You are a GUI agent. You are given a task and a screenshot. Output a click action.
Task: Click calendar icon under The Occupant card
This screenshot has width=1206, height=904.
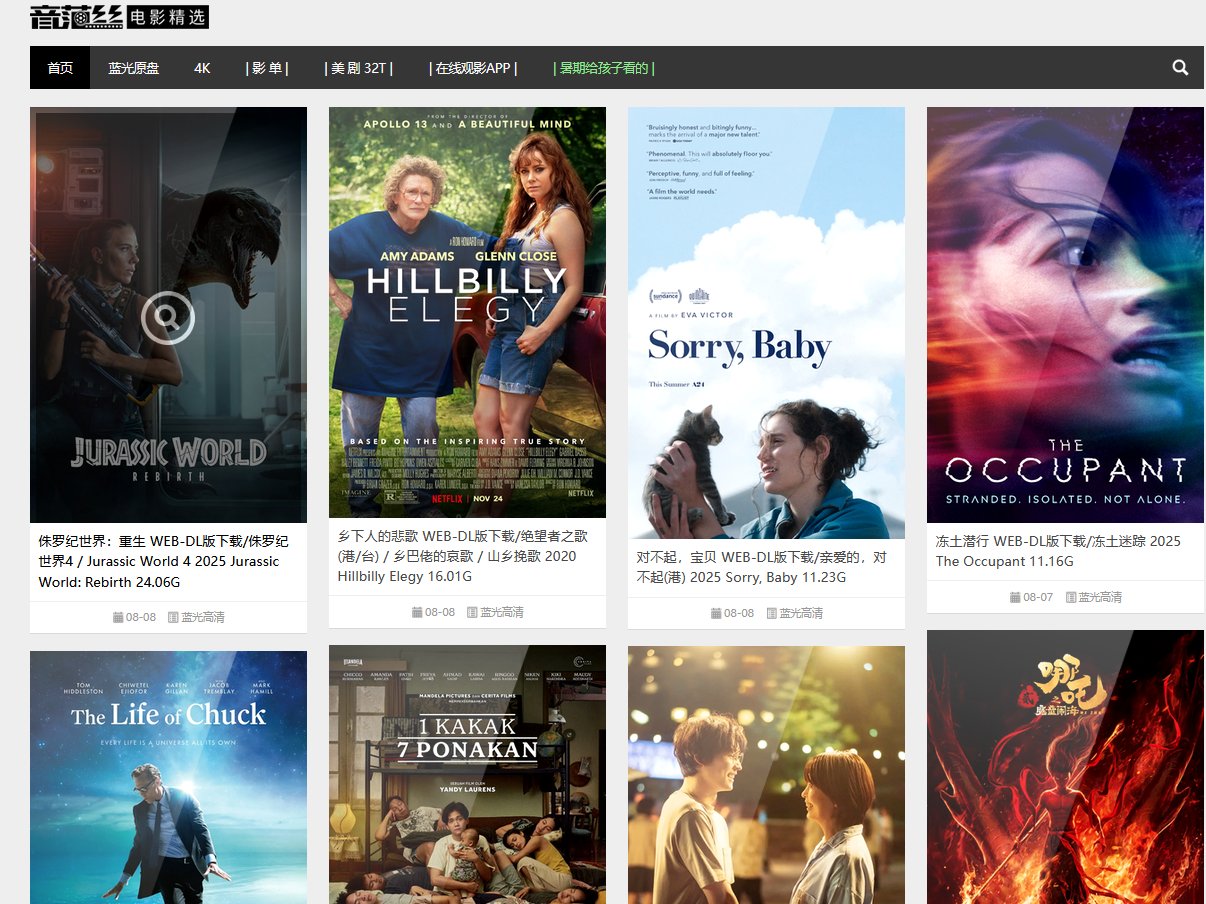click(1015, 597)
